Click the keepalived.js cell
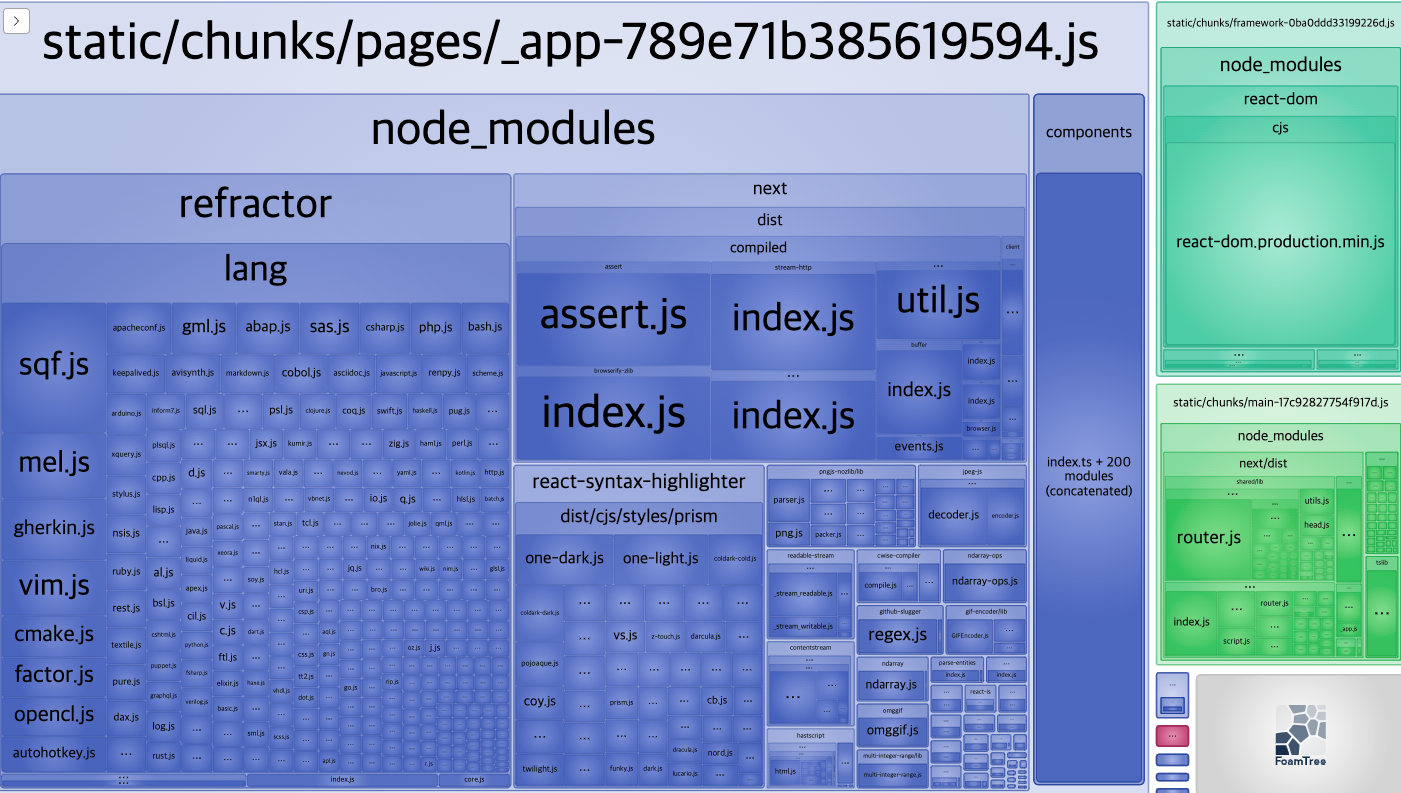Screen dimensions: 1401x793 (136, 373)
